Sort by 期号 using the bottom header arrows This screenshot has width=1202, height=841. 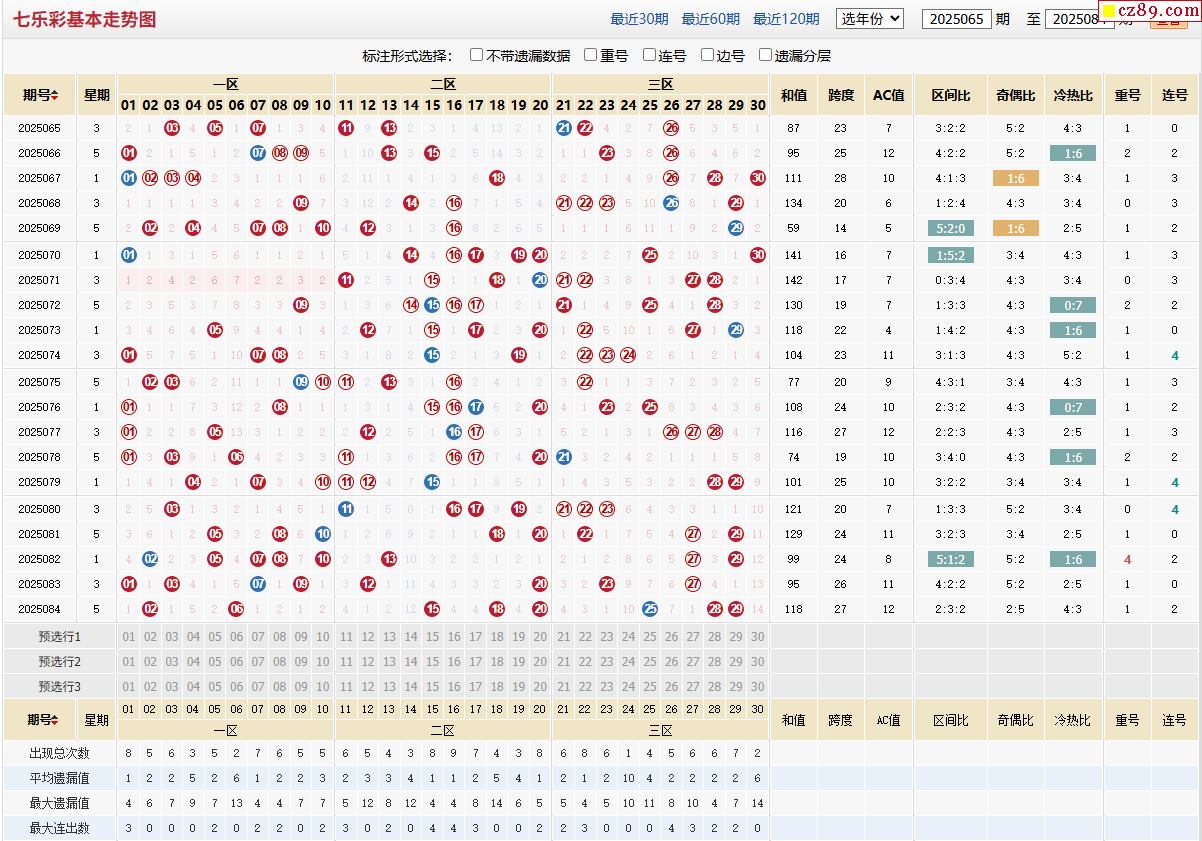tap(55, 720)
